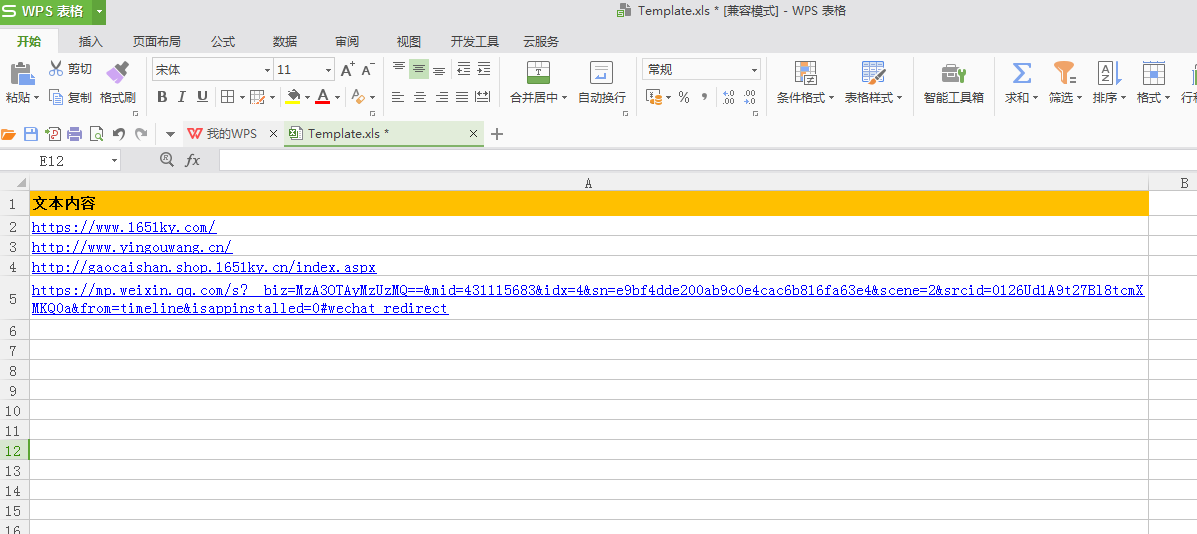This screenshot has width=1197, height=534.
Task: Open the Formulas (公式) ribbon tab
Action: [x=223, y=41]
